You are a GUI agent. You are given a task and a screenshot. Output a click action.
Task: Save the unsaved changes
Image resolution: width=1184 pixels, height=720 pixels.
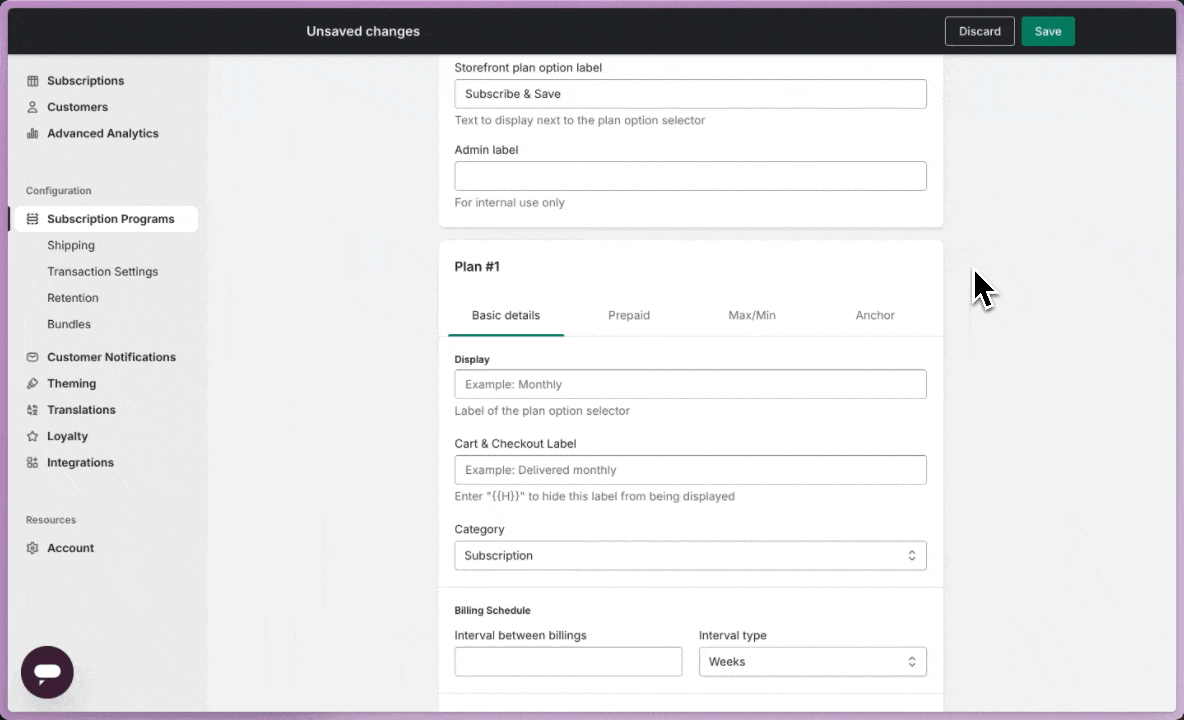[x=1047, y=31]
